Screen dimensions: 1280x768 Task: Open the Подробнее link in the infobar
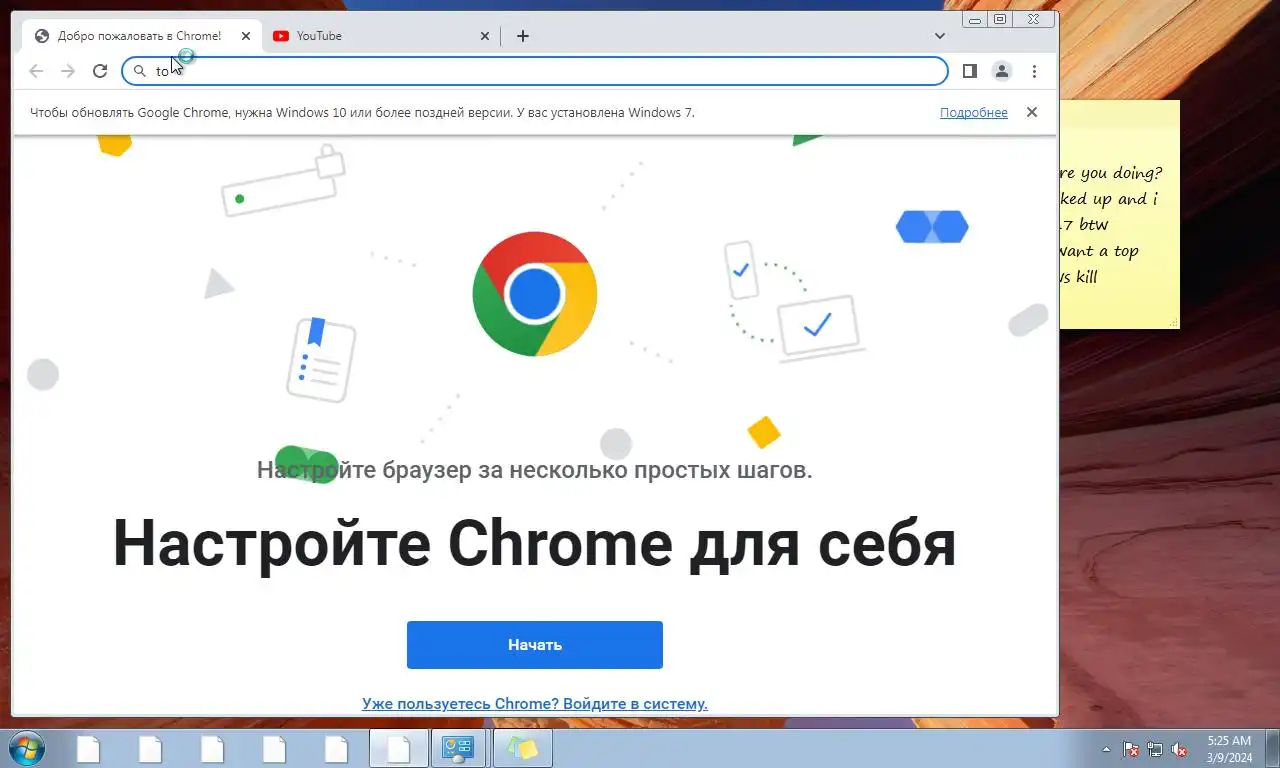click(x=974, y=113)
